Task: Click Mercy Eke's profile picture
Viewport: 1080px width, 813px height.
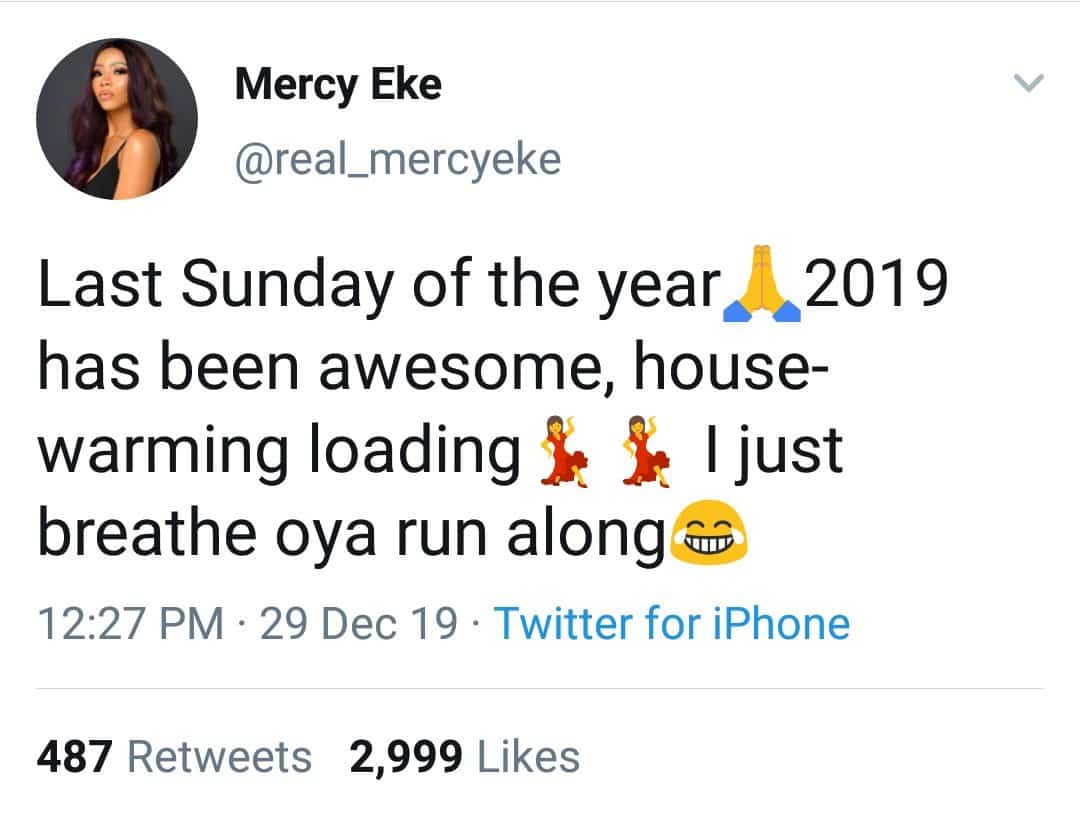Action: coord(117,118)
